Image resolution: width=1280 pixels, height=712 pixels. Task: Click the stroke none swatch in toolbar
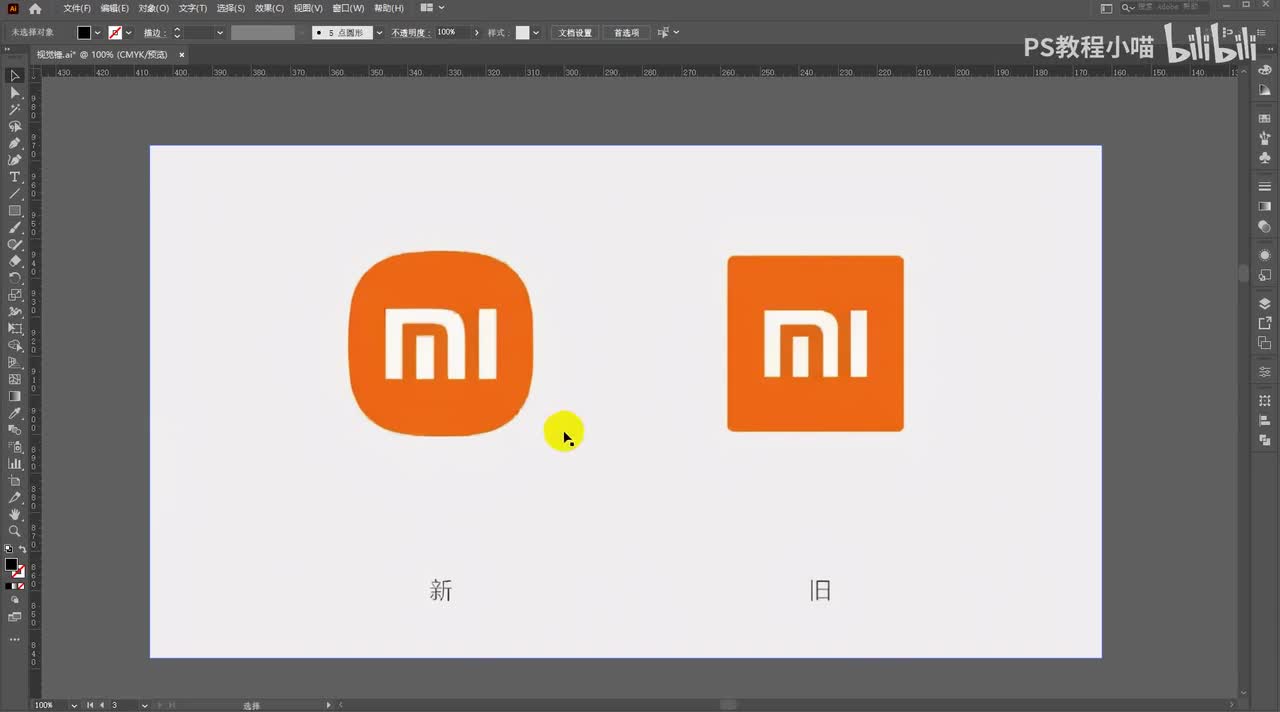tap(19, 572)
